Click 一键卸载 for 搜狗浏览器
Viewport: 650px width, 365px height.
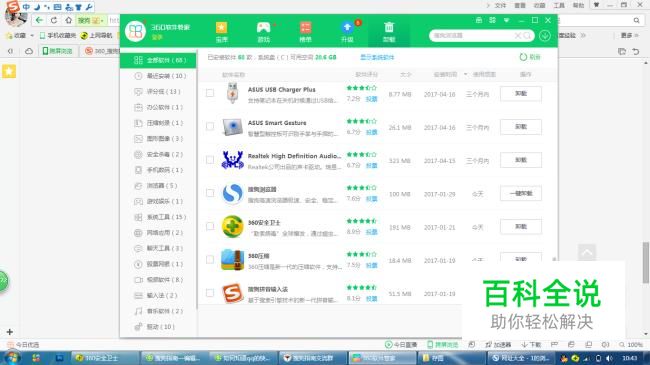(x=521, y=194)
